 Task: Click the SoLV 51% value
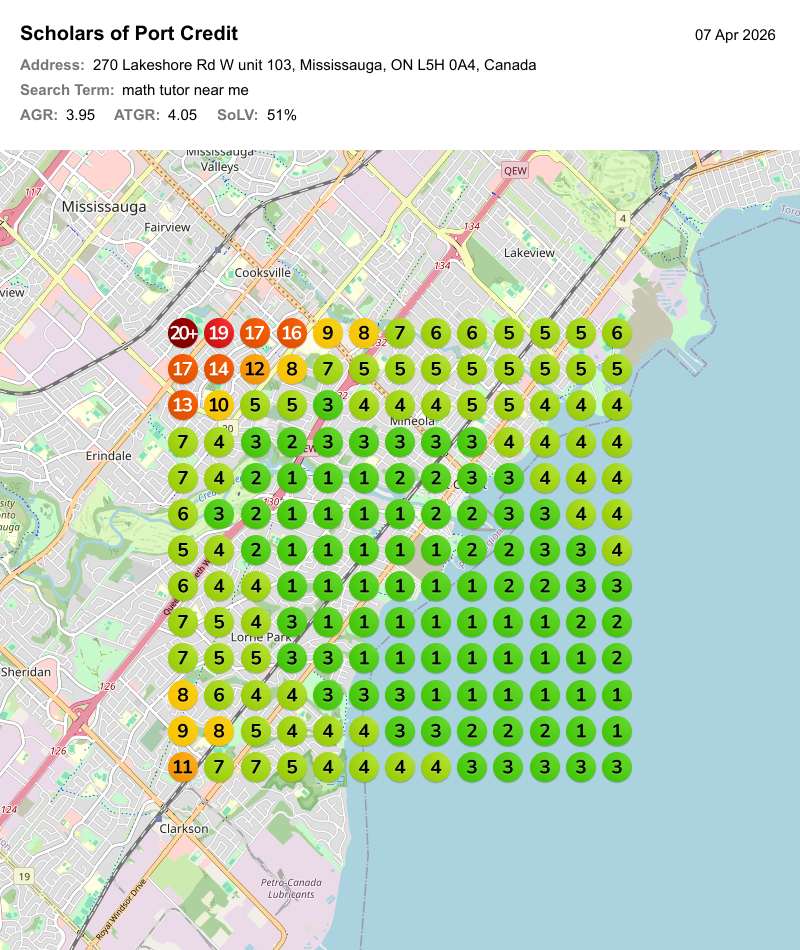pos(281,115)
